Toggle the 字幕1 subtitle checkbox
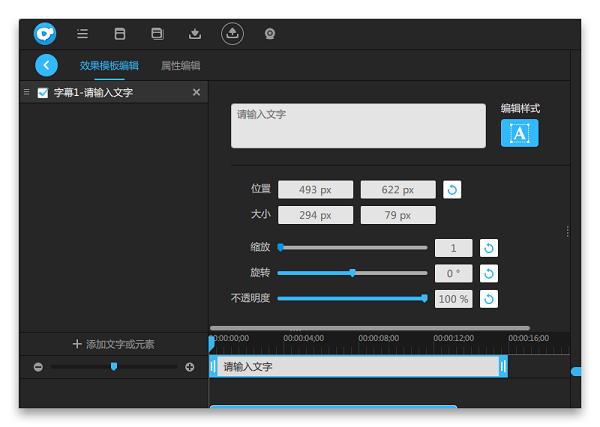600x427 pixels. coord(43,93)
